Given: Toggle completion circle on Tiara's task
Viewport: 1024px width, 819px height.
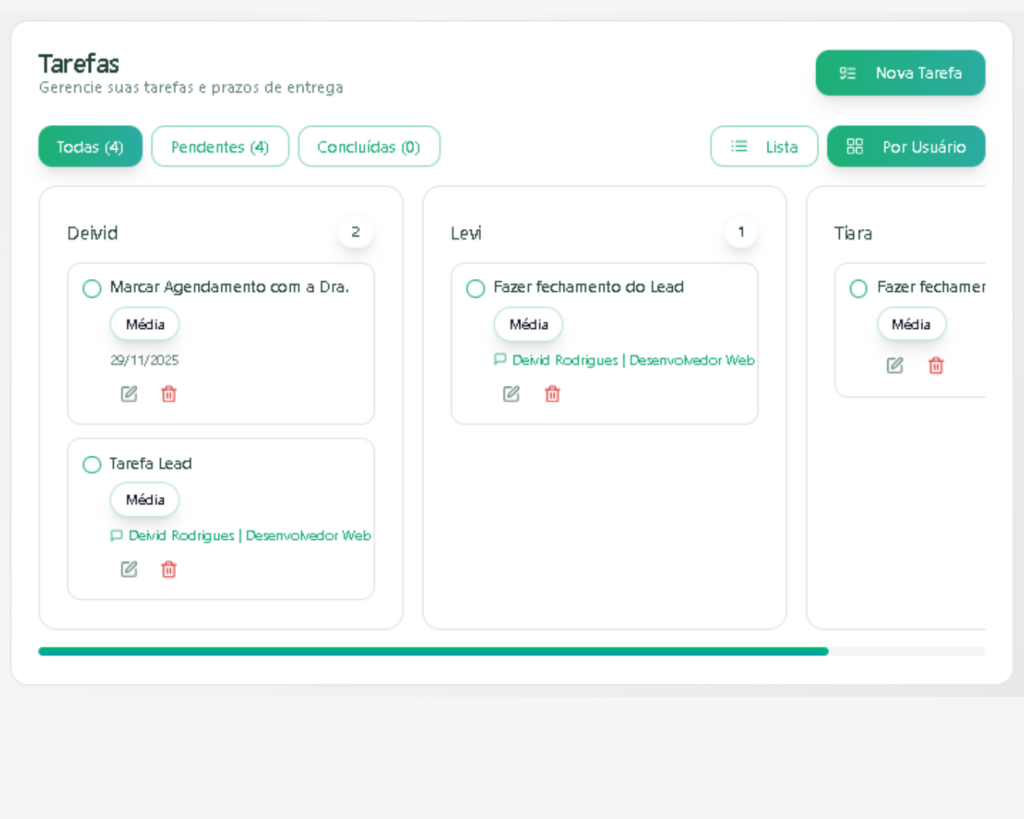Looking at the screenshot, I should (x=858, y=289).
